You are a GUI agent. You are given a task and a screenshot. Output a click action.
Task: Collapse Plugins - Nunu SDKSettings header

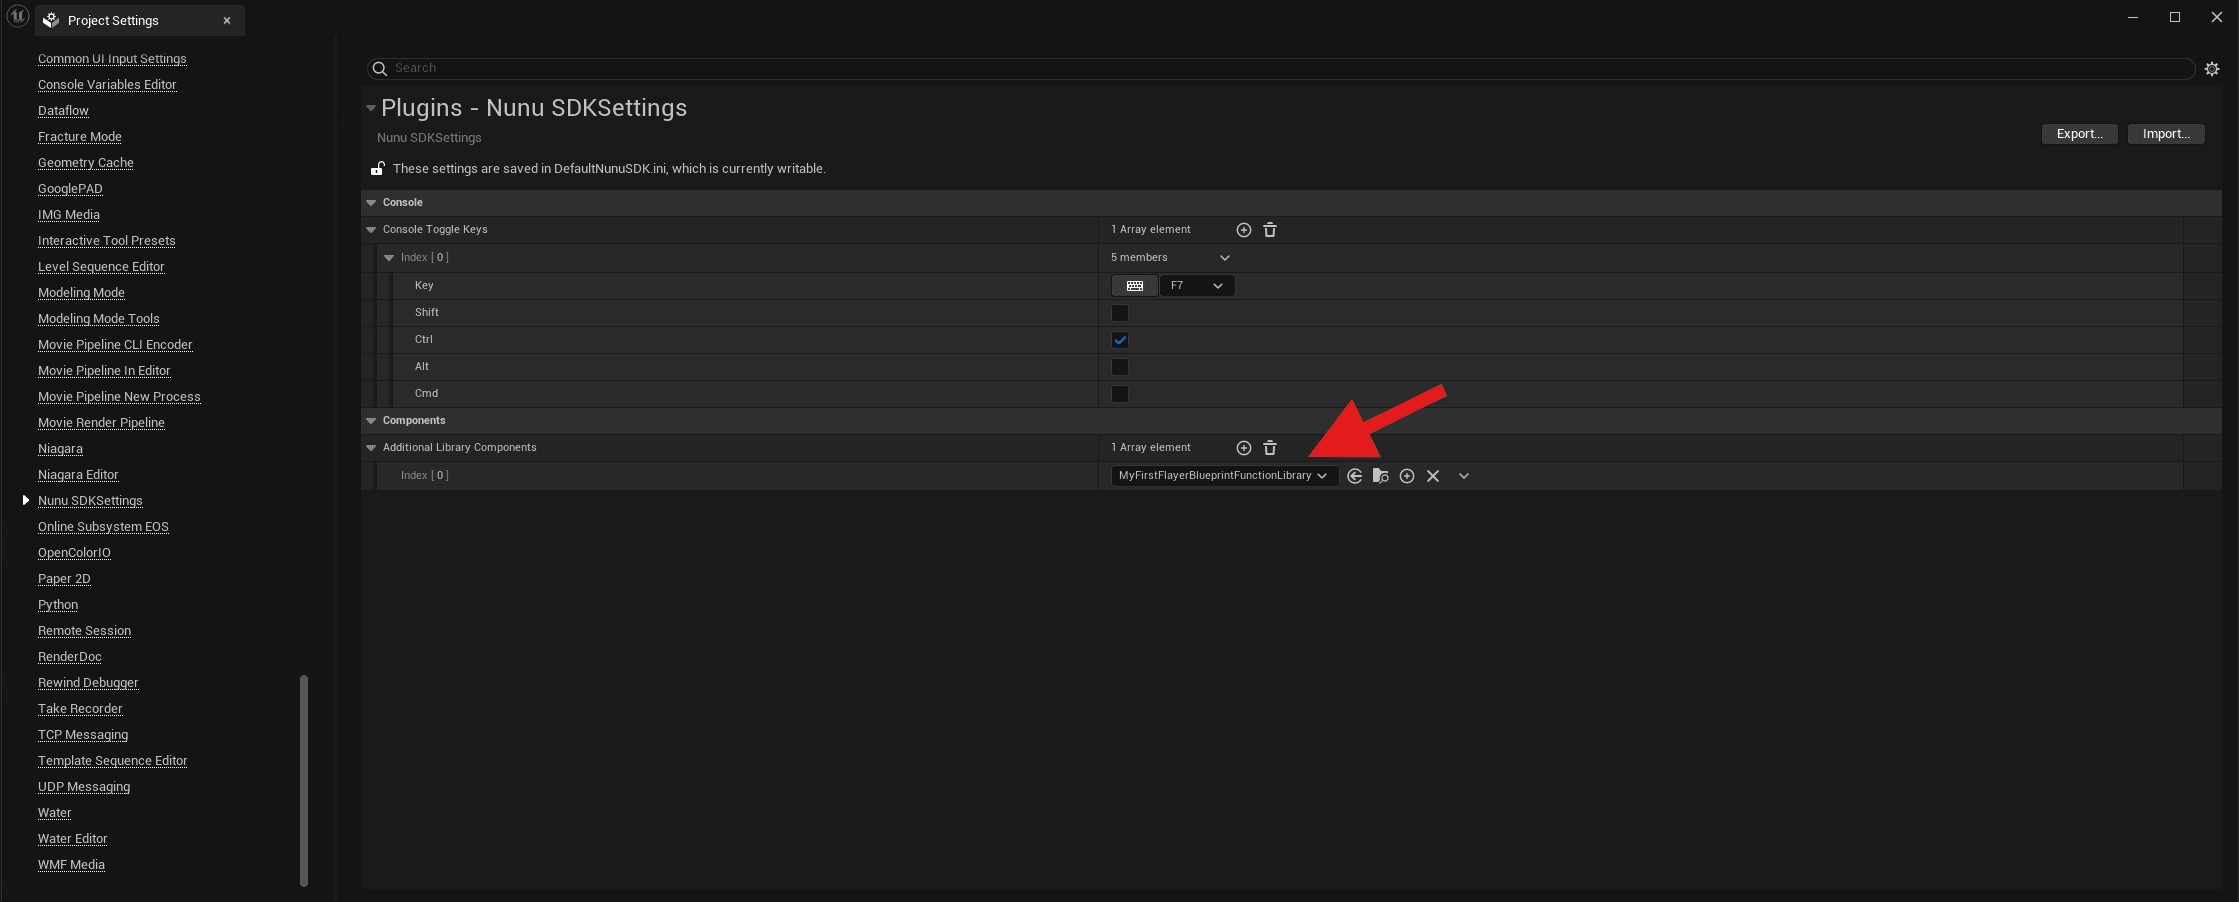pyautogui.click(x=371, y=108)
